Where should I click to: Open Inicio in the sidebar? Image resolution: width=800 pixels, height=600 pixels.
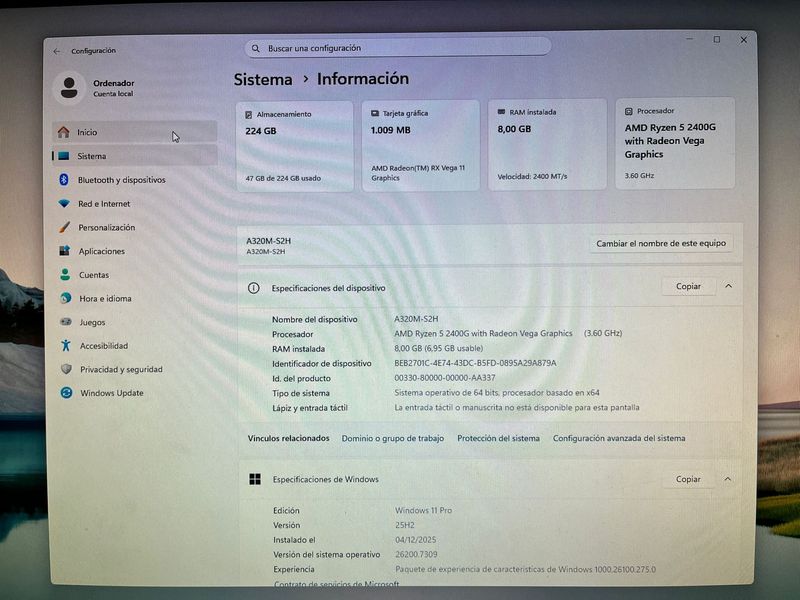tap(135, 132)
